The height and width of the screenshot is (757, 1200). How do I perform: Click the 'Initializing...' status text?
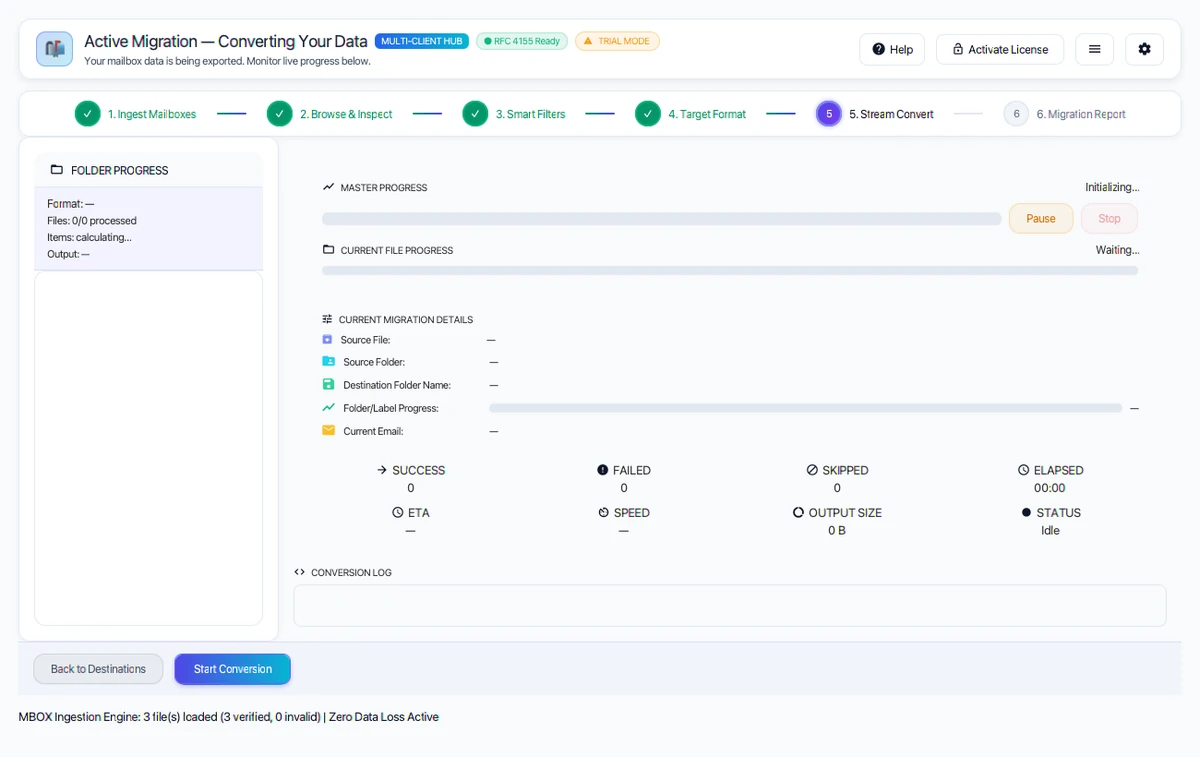1112,187
